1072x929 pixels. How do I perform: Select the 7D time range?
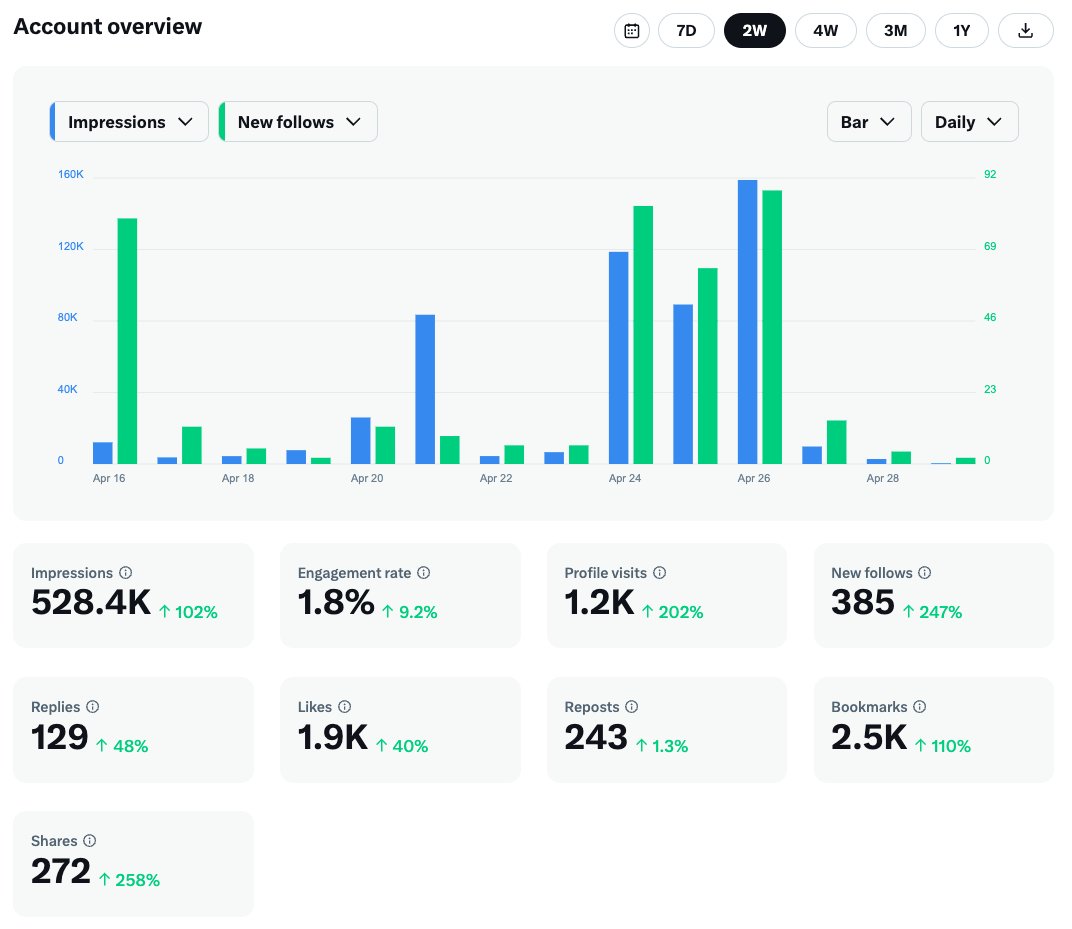[686, 31]
